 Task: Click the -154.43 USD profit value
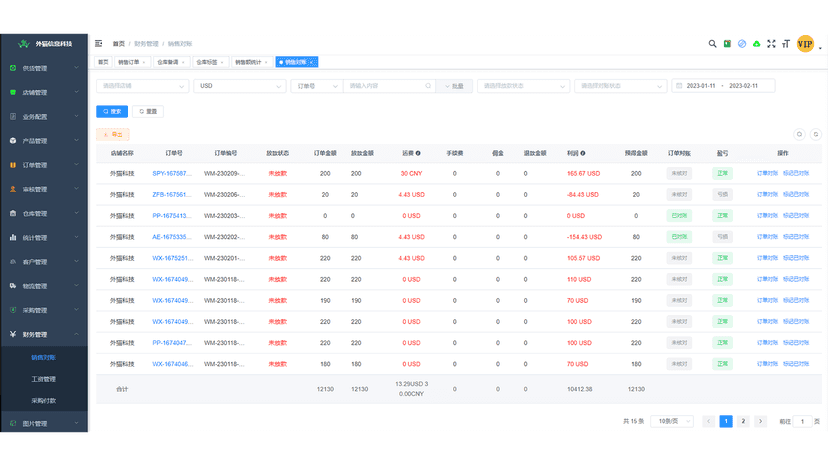(x=585, y=237)
